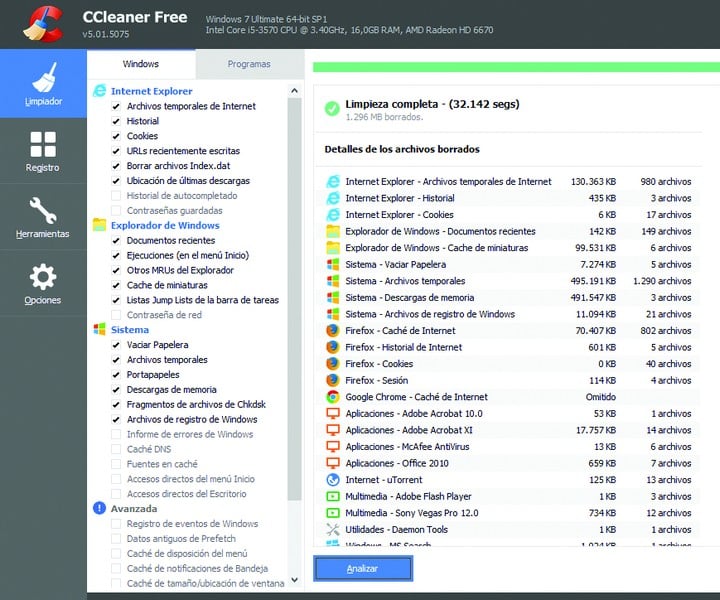Click the 130.363 KB size value
This screenshot has height=600, width=720.
click(593, 181)
